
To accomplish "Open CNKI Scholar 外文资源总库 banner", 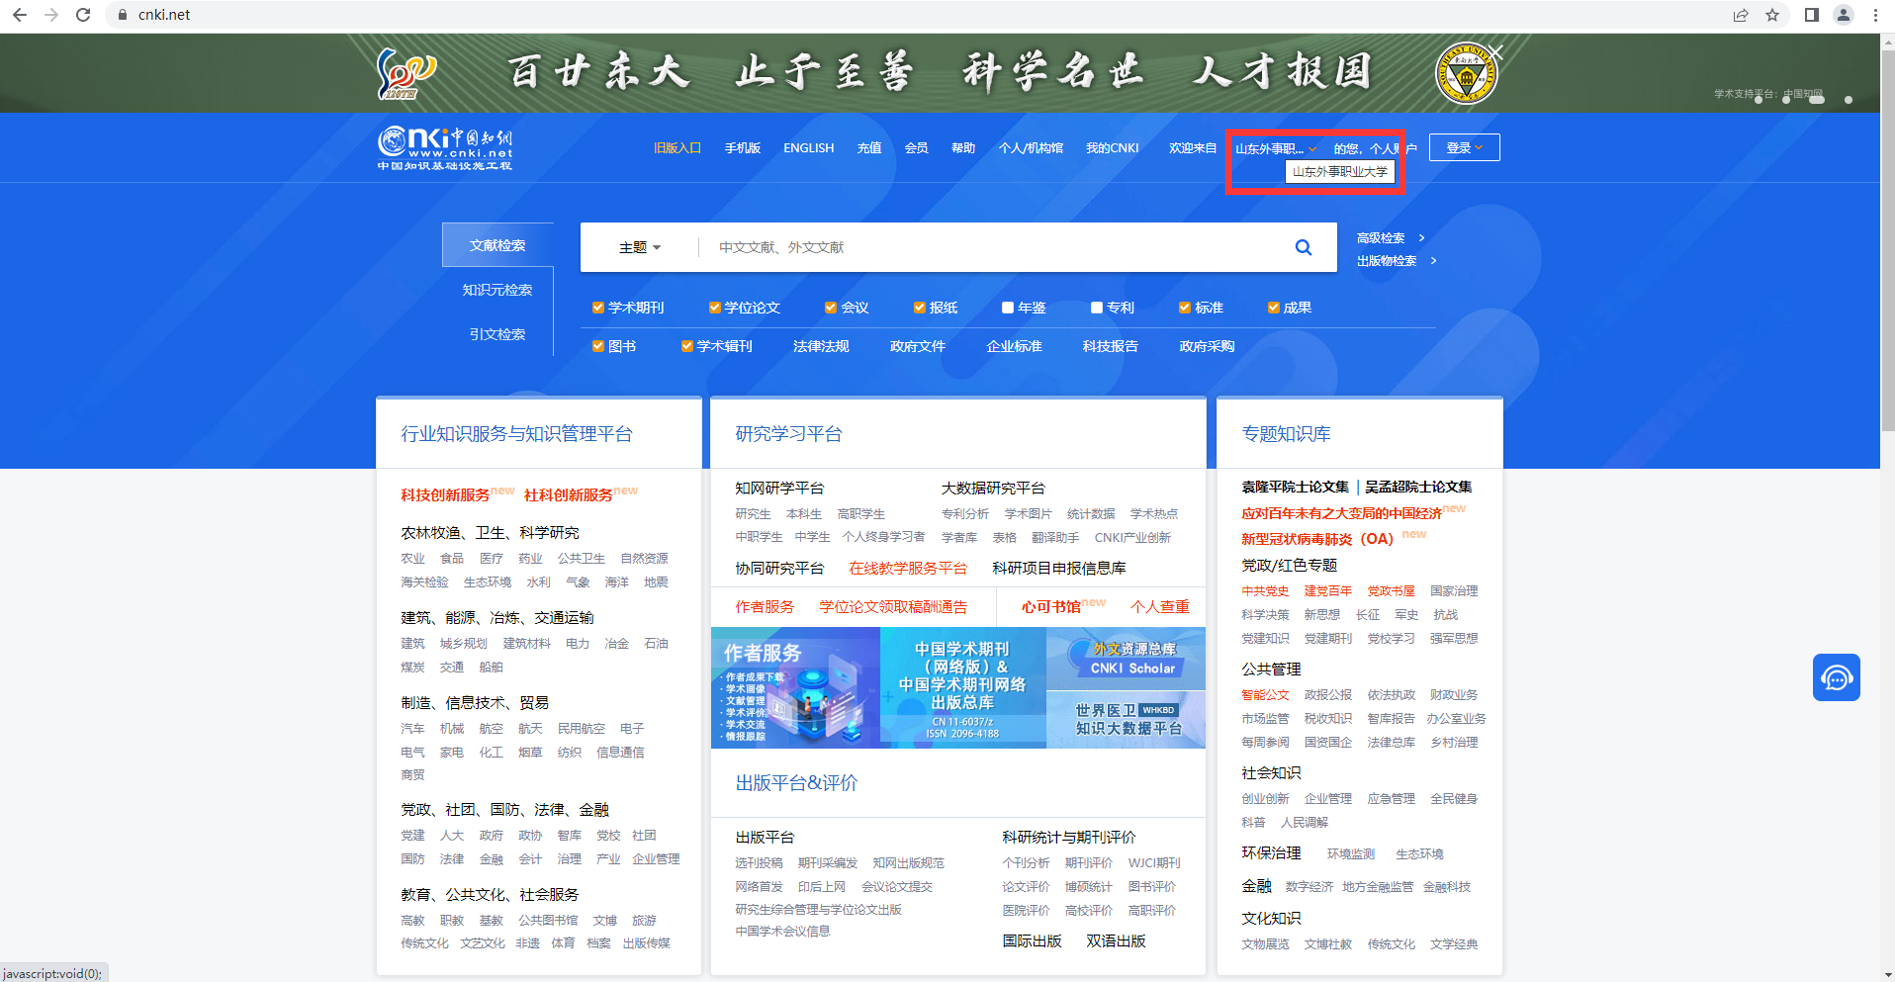I will (1126, 659).
